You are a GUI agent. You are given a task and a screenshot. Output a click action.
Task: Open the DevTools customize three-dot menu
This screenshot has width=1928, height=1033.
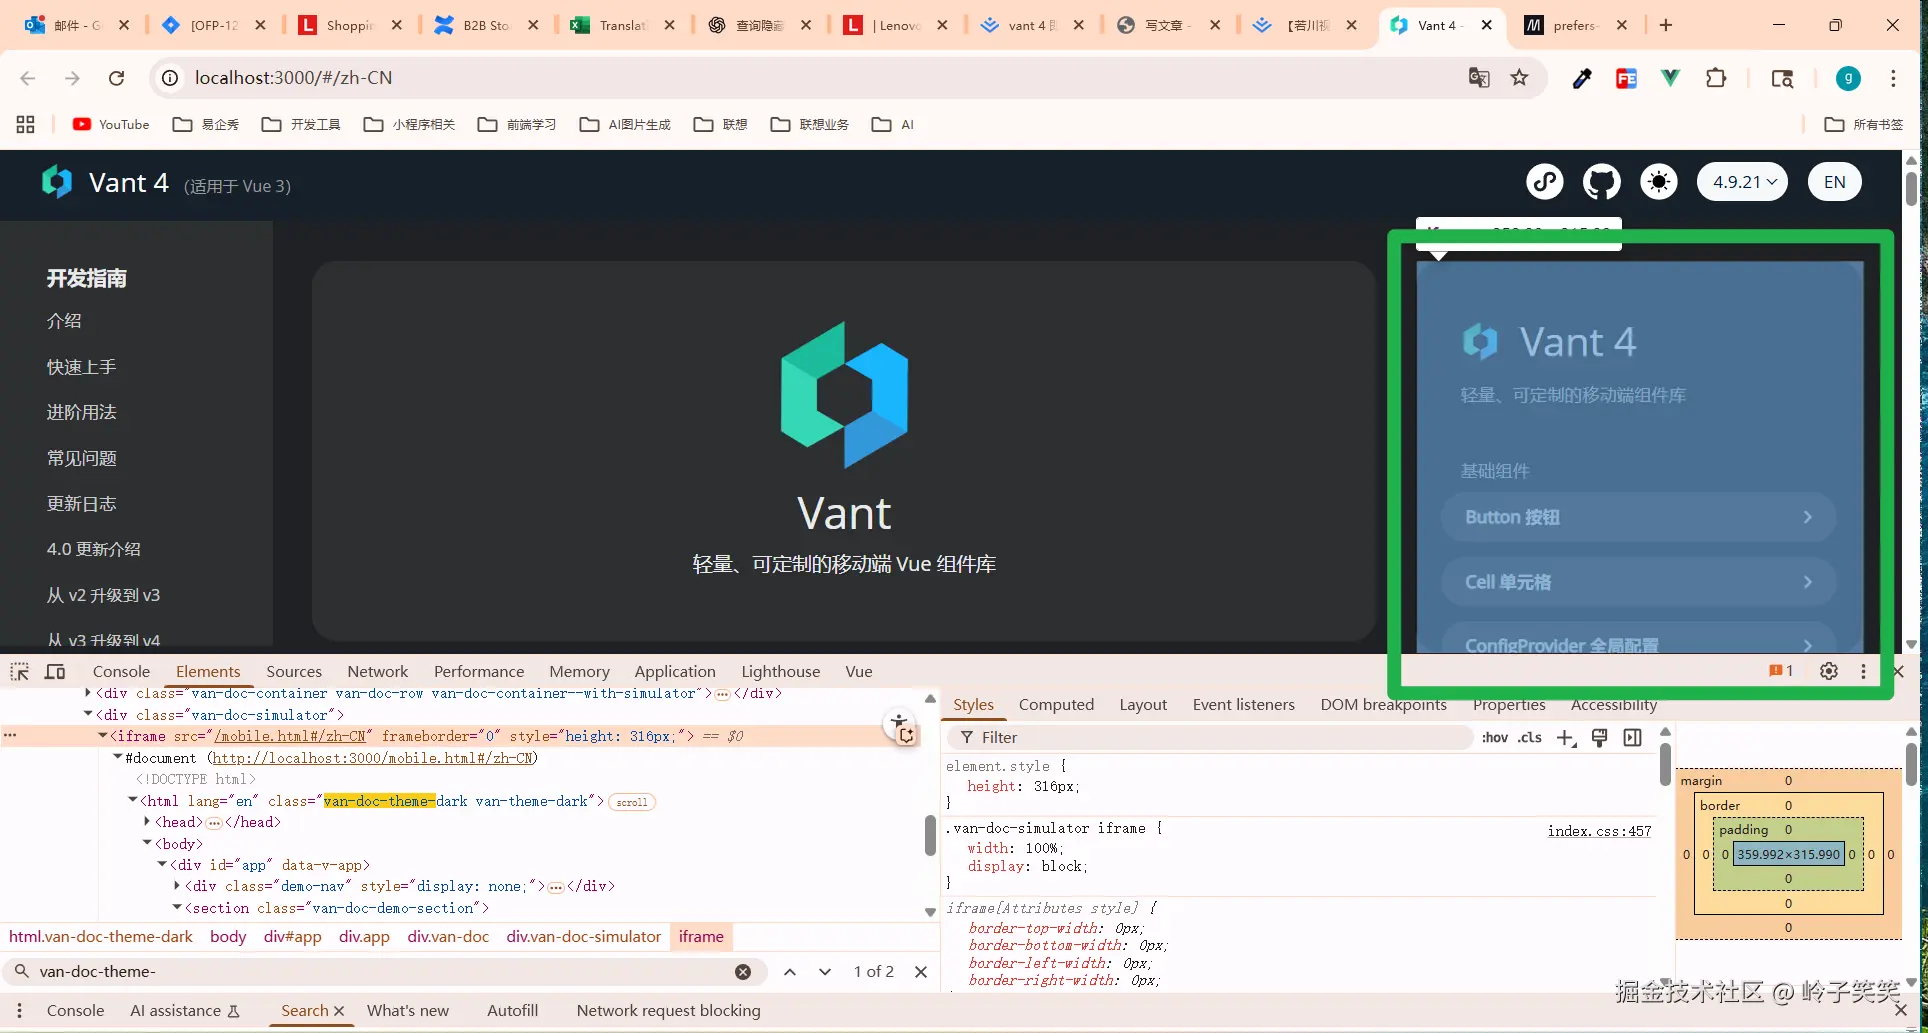[1863, 671]
